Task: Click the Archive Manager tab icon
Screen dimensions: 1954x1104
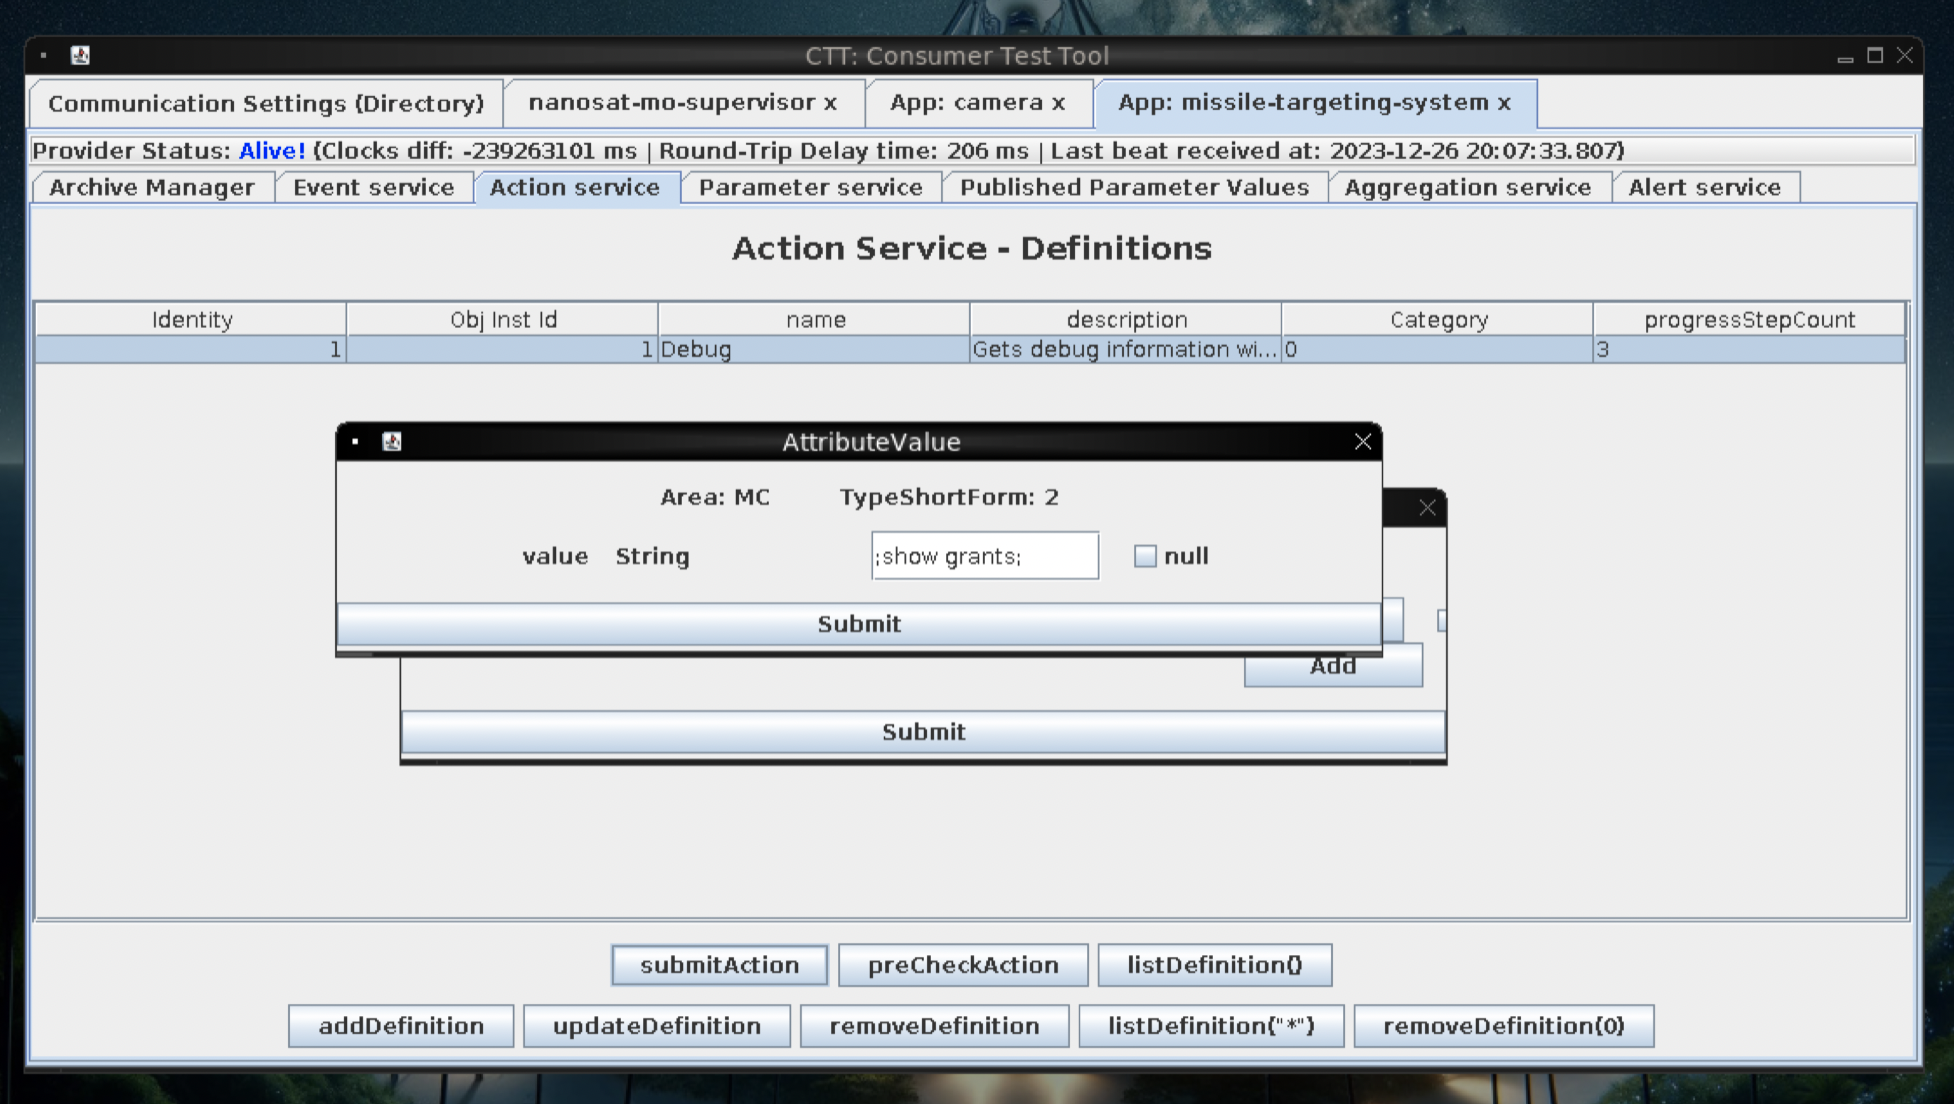Action: [152, 186]
